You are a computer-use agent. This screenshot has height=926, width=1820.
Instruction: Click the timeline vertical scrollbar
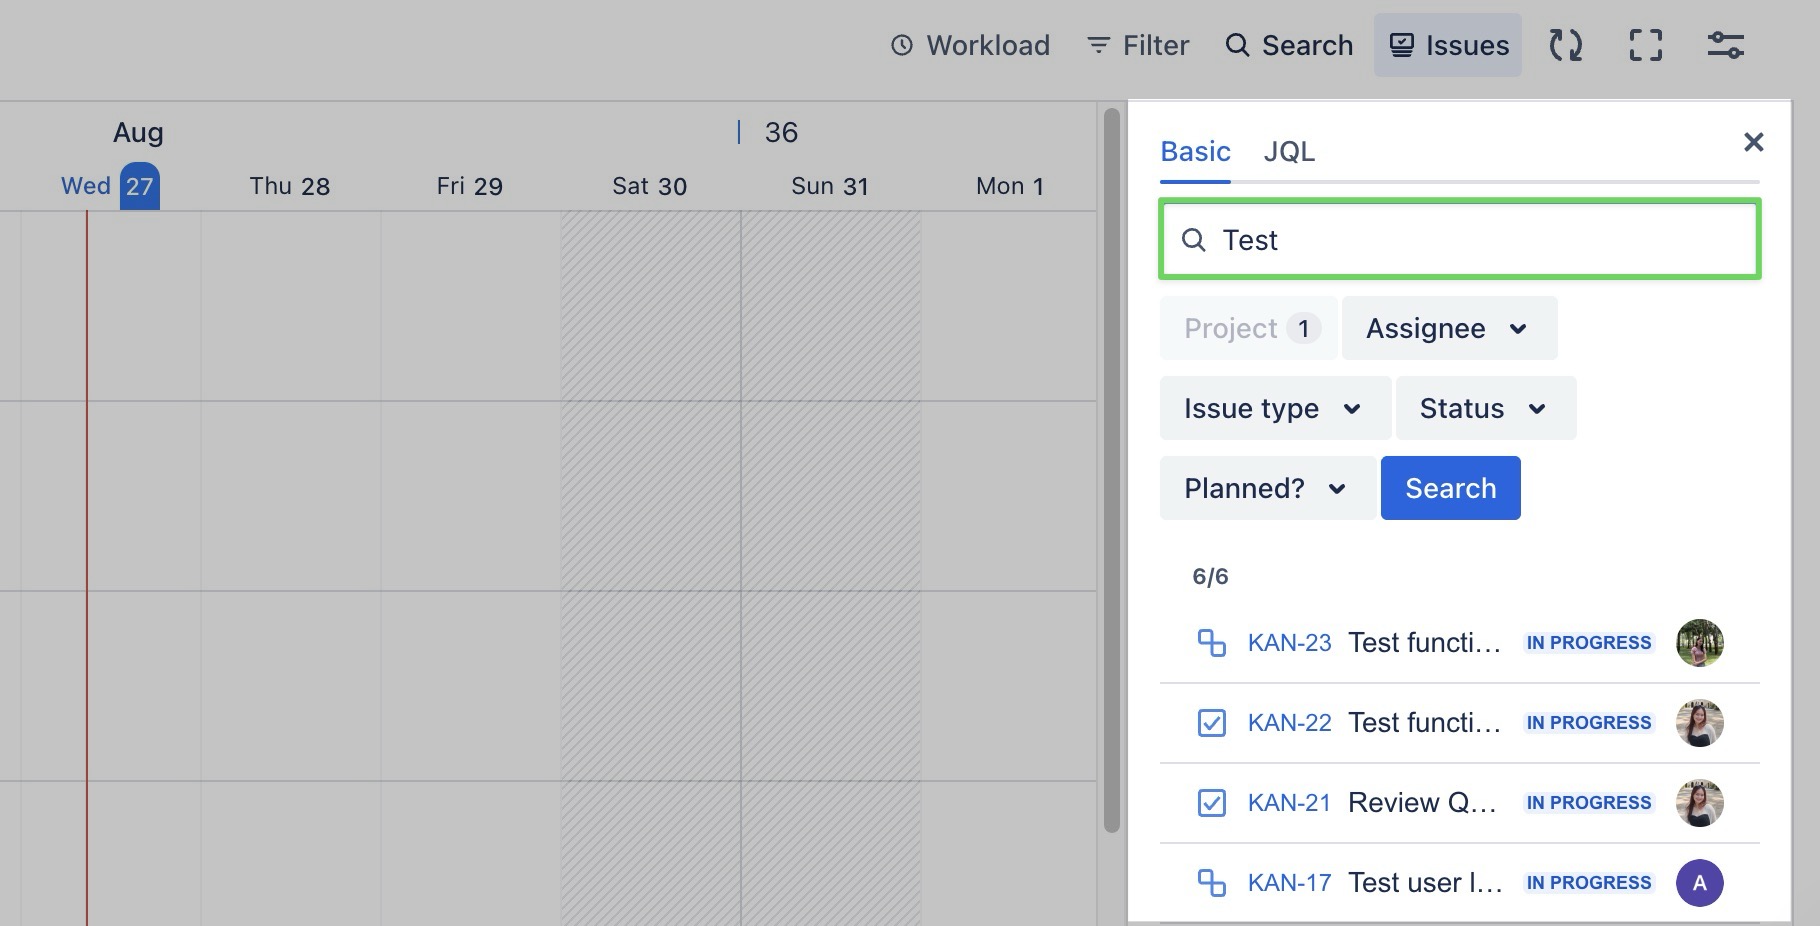pos(1111,470)
